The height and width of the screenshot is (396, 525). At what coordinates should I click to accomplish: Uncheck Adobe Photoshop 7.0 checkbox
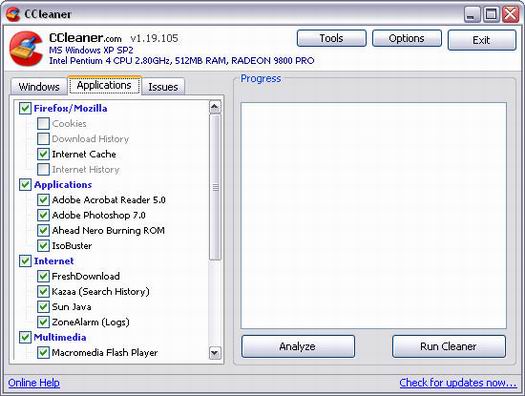43,215
